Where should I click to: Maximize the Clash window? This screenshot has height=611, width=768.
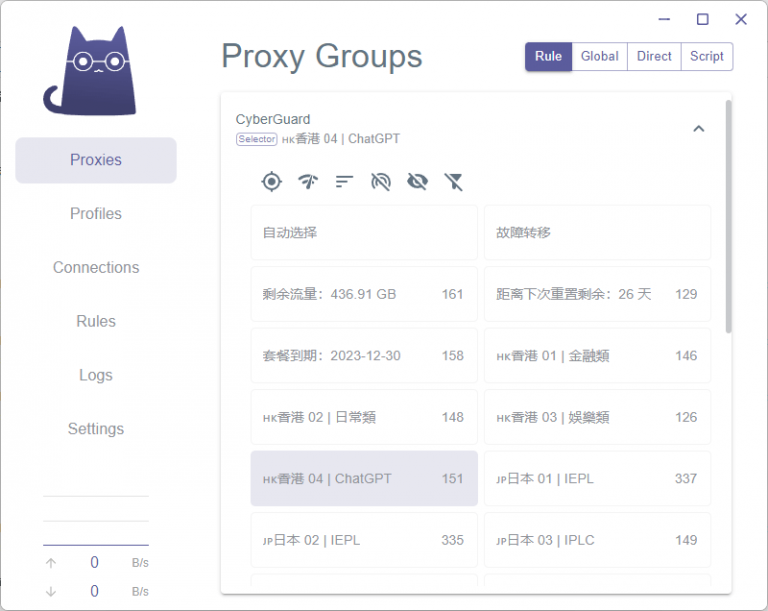pyautogui.click(x=702, y=19)
